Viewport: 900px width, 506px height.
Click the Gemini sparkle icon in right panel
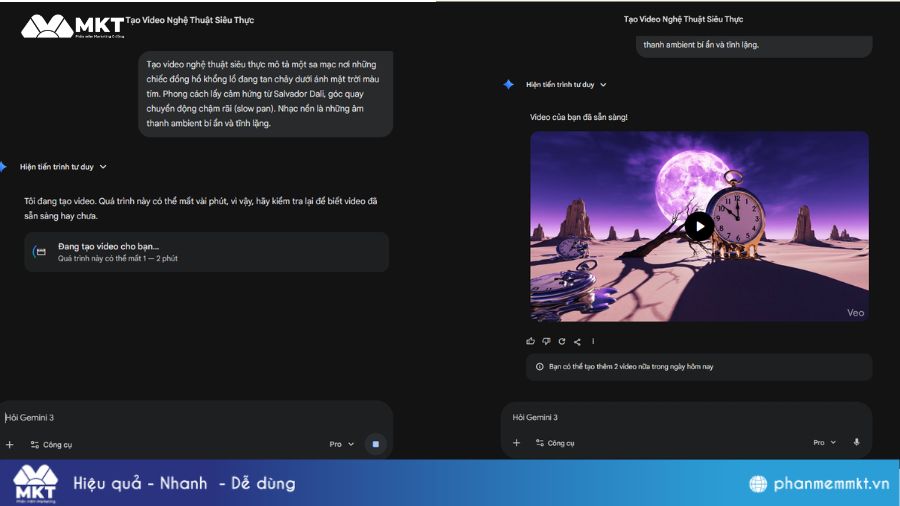[509, 84]
